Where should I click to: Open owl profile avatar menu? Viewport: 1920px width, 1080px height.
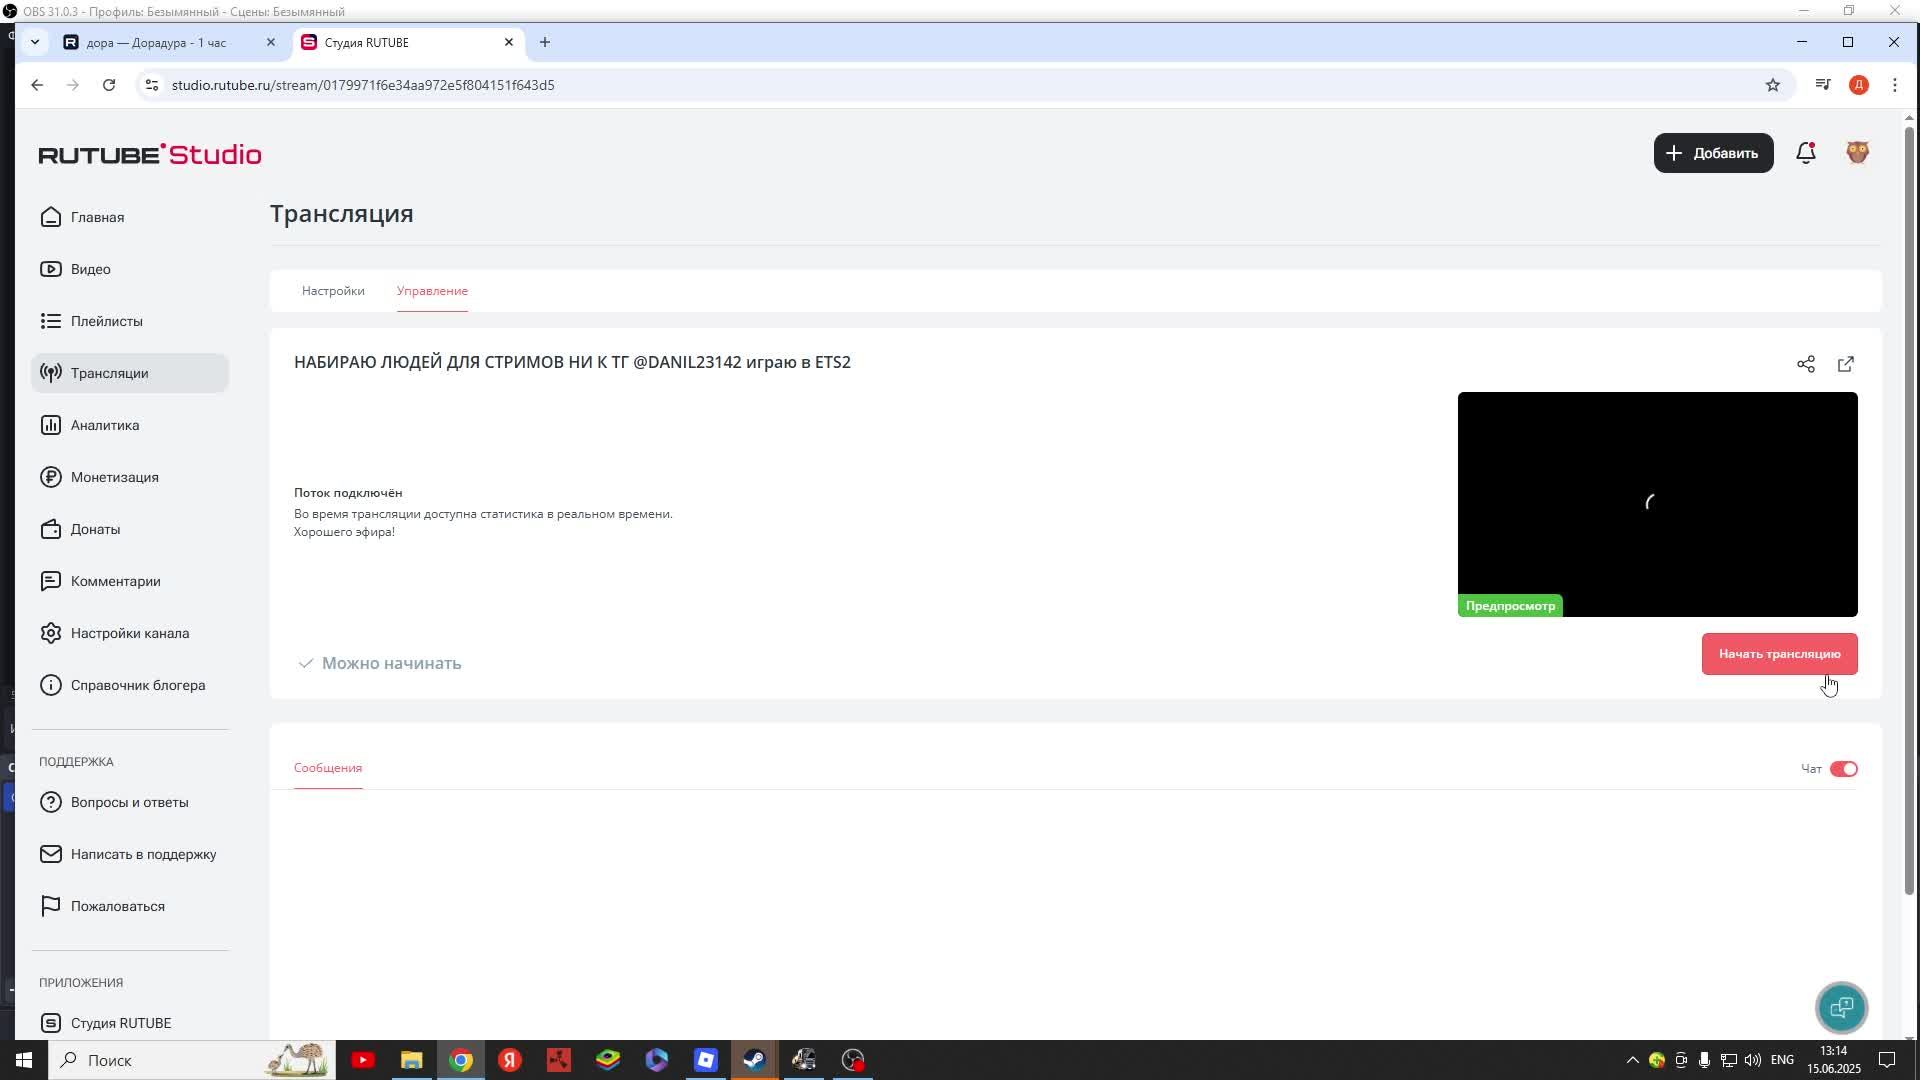1858,152
